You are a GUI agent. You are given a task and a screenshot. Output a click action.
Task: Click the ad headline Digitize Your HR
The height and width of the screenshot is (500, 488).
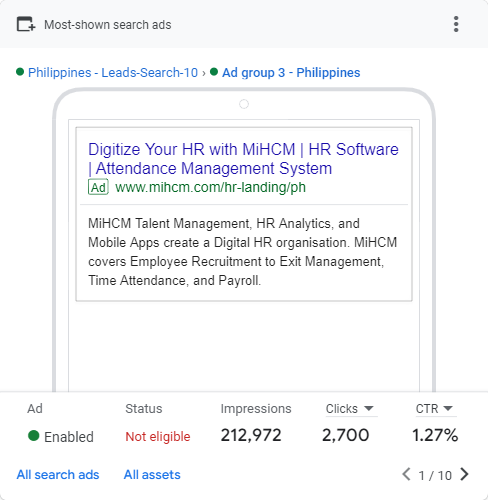tap(243, 159)
